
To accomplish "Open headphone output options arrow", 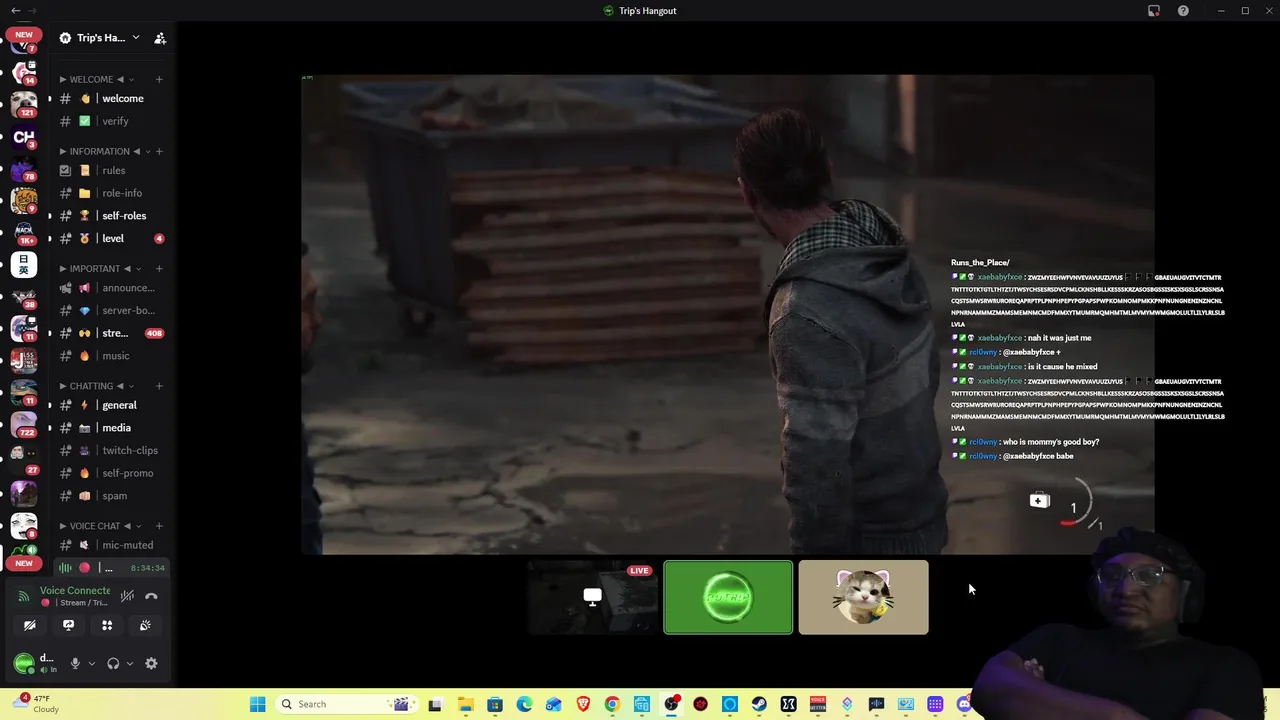I will point(129,663).
